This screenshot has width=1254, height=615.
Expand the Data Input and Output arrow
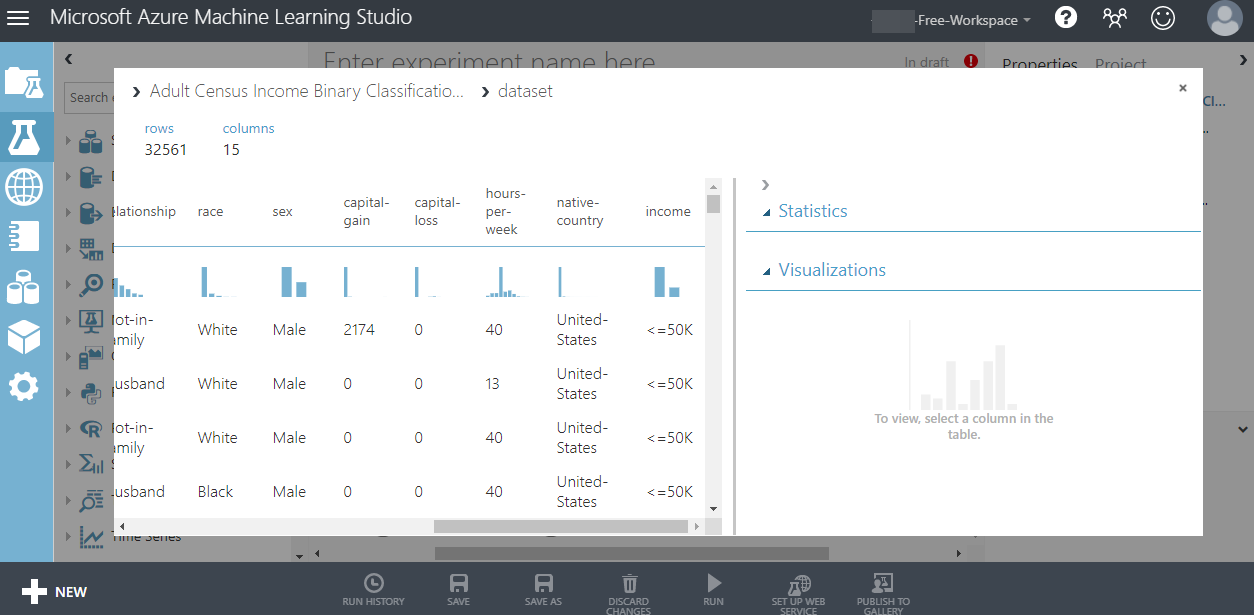(x=68, y=212)
